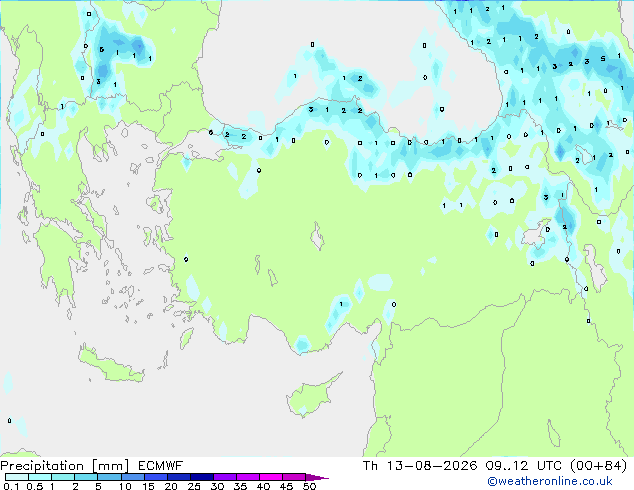Screen dimensions: 634x490
Task: Click the 2–5 mm legend color box
Action: pos(86,477)
